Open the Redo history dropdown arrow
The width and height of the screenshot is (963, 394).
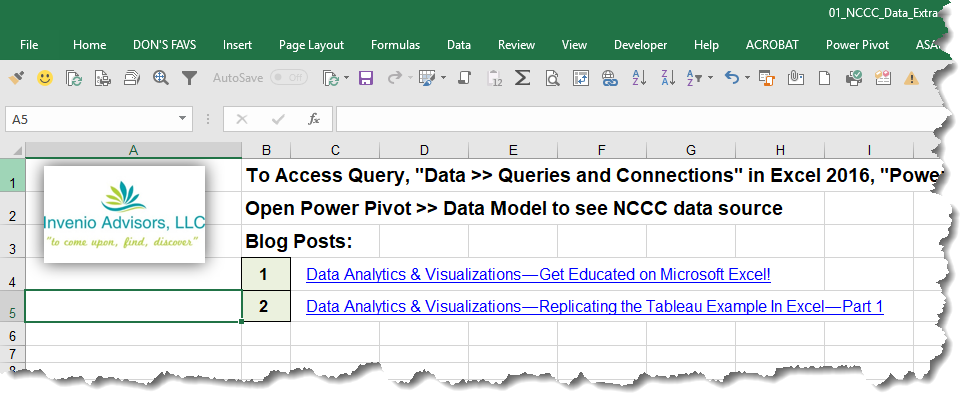pos(410,78)
